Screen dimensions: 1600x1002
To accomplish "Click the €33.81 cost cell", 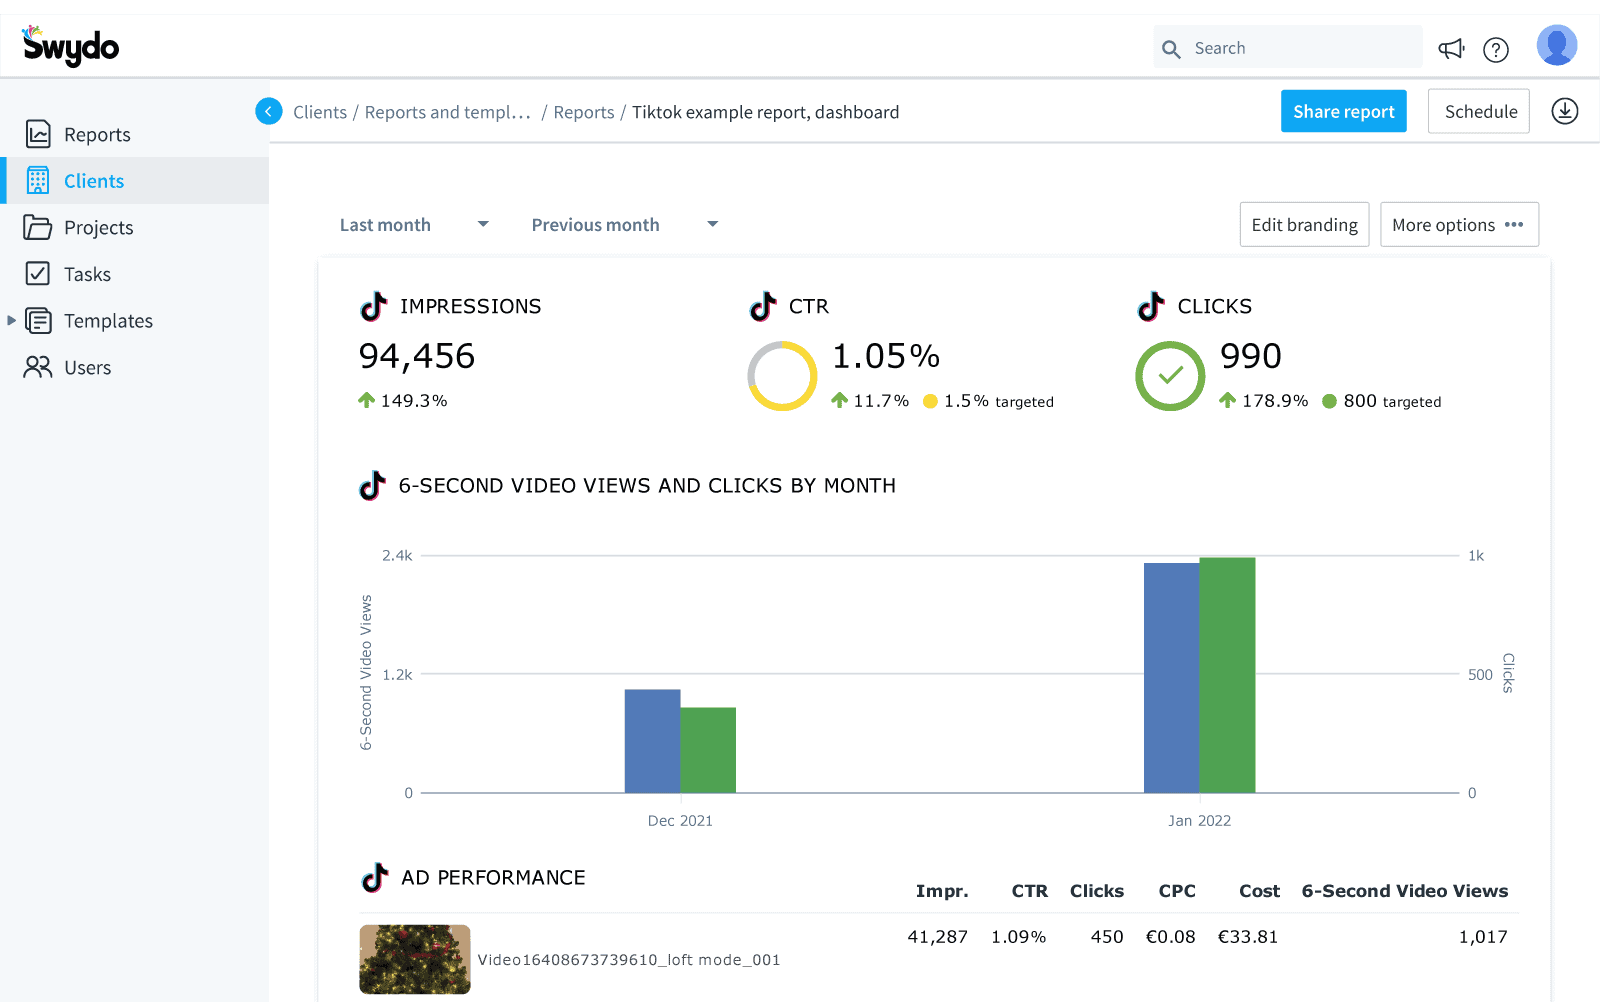I will point(1247,937).
